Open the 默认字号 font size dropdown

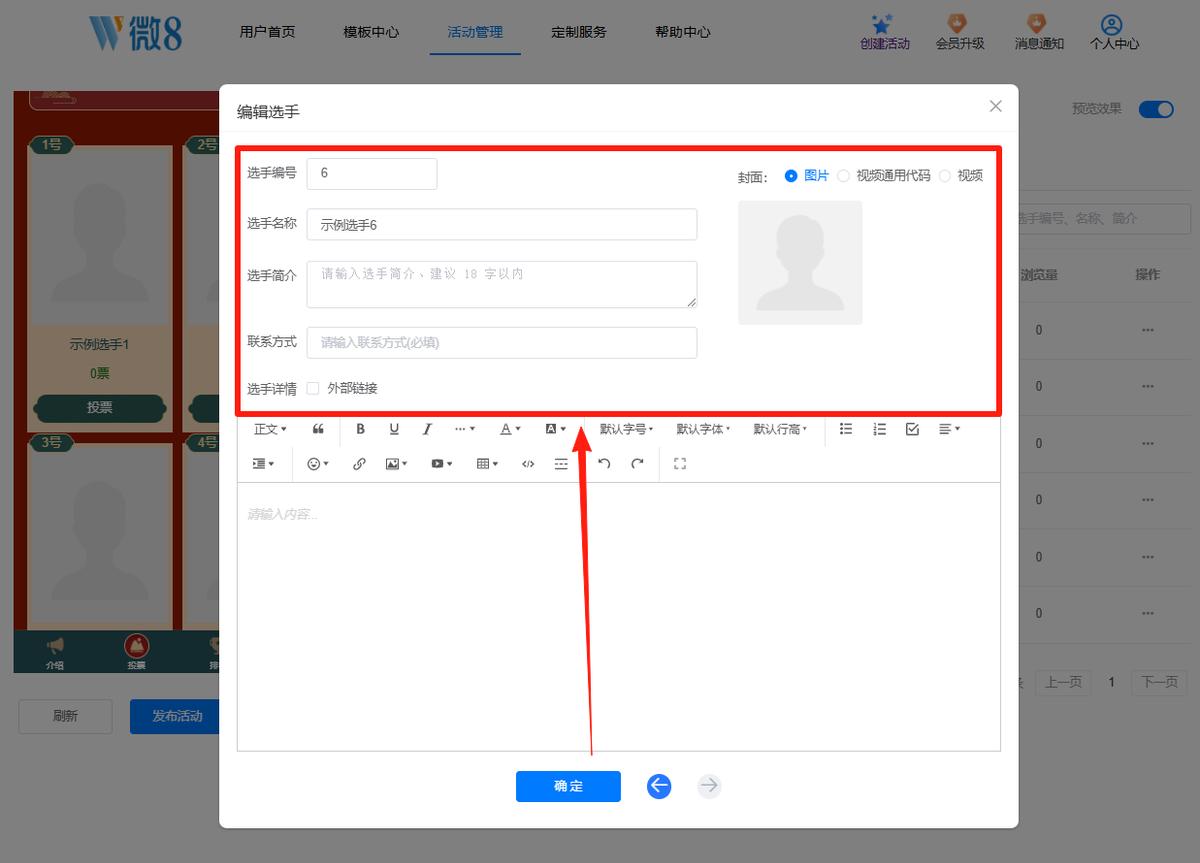click(x=626, y=429)
